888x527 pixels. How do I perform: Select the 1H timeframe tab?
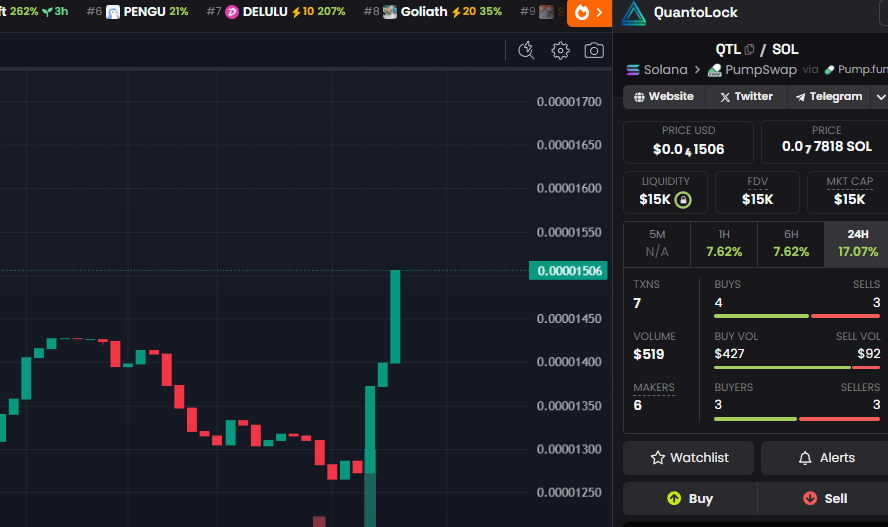(x=724, y=244)
